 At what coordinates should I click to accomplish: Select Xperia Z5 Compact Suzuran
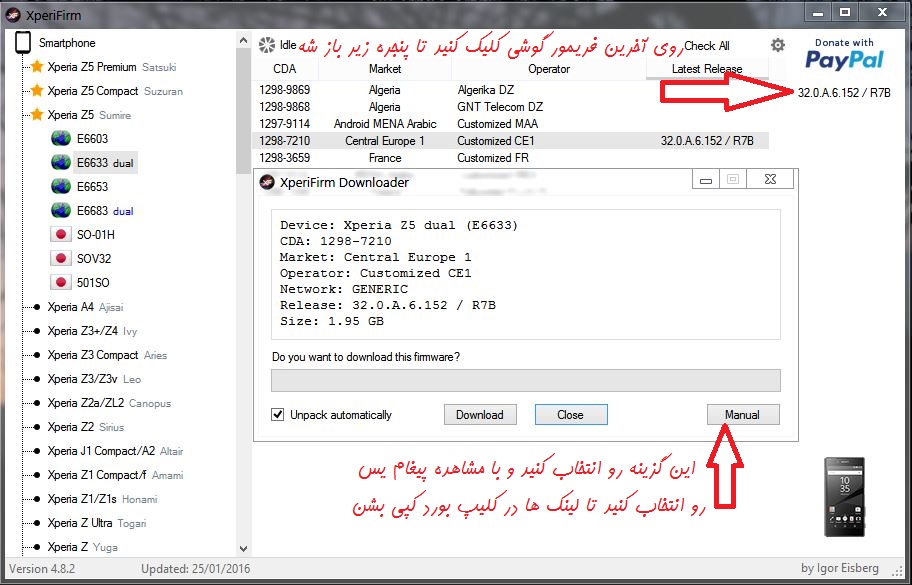(x=115, y=91)
